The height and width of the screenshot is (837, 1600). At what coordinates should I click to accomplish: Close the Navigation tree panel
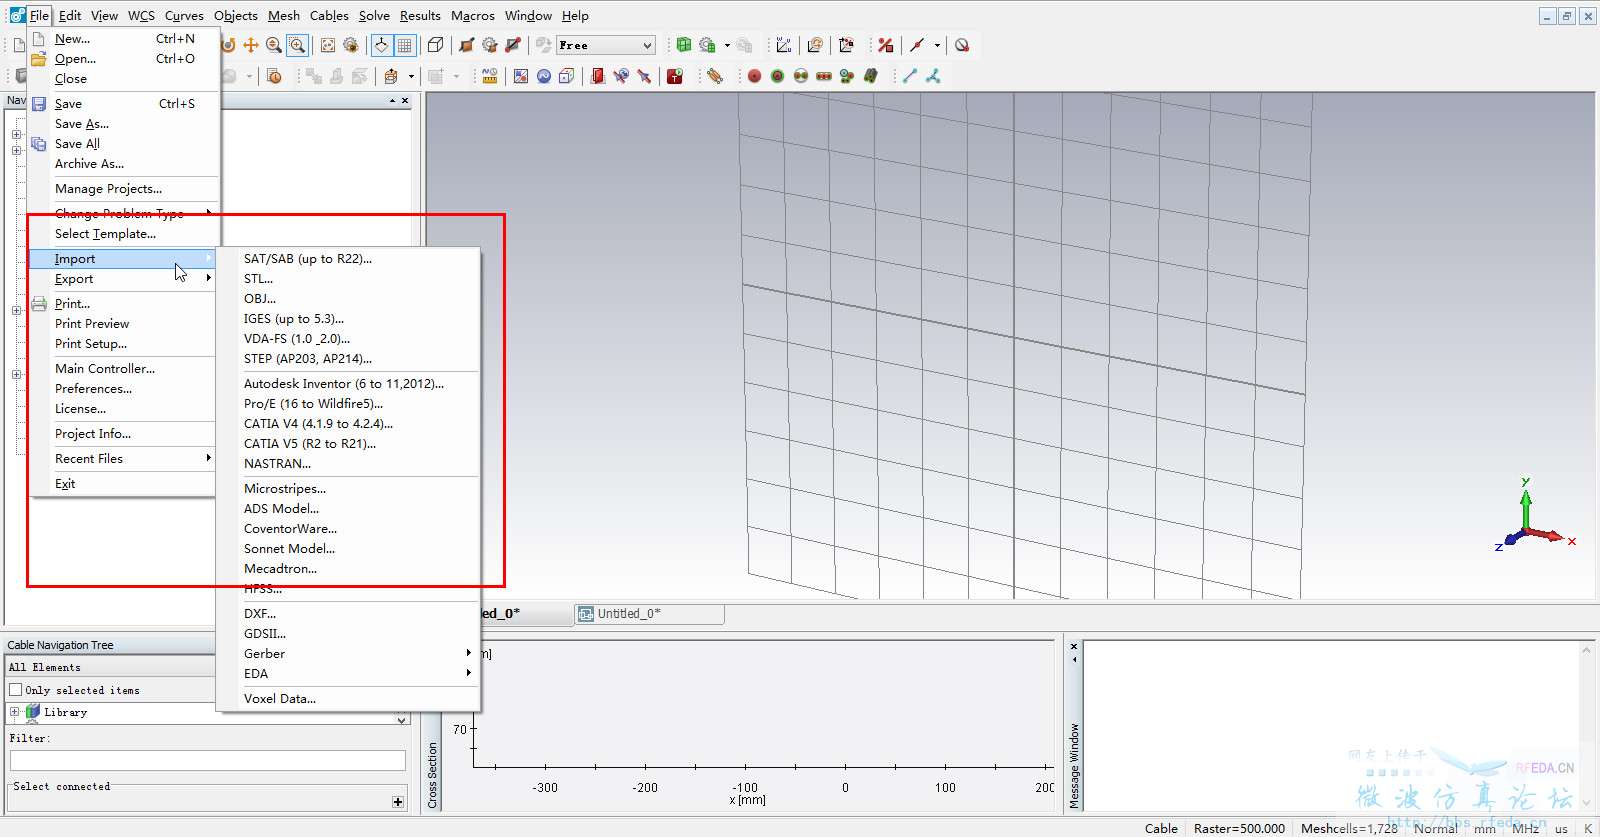405,101
